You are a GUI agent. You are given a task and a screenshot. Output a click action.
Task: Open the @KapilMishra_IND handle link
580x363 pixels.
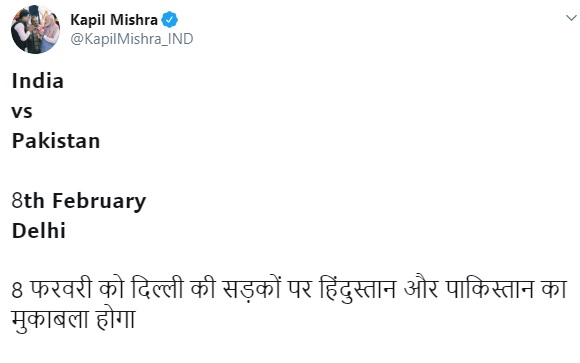(132, 39)
